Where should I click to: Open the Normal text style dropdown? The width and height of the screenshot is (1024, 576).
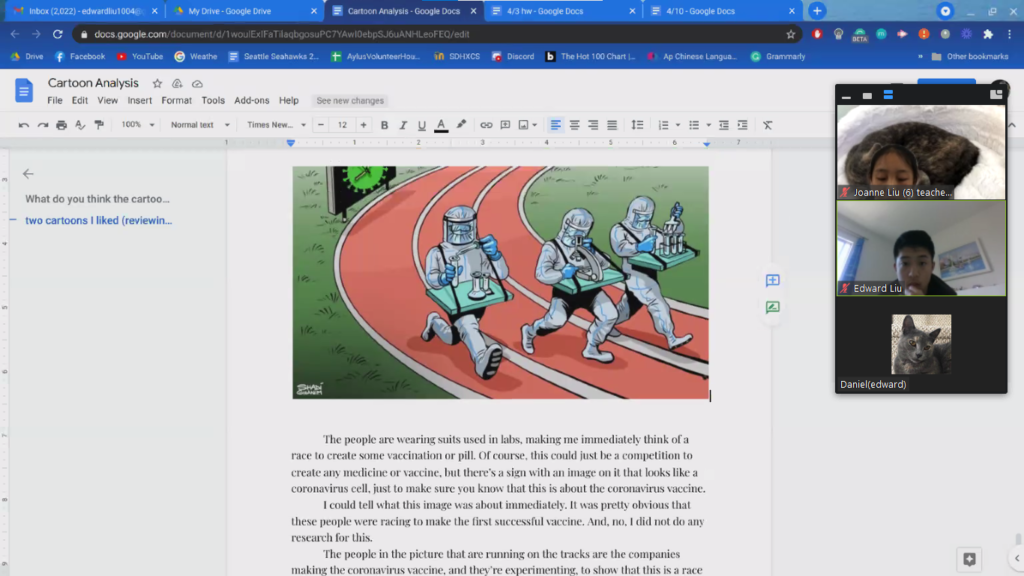click(x=200, y=125)
